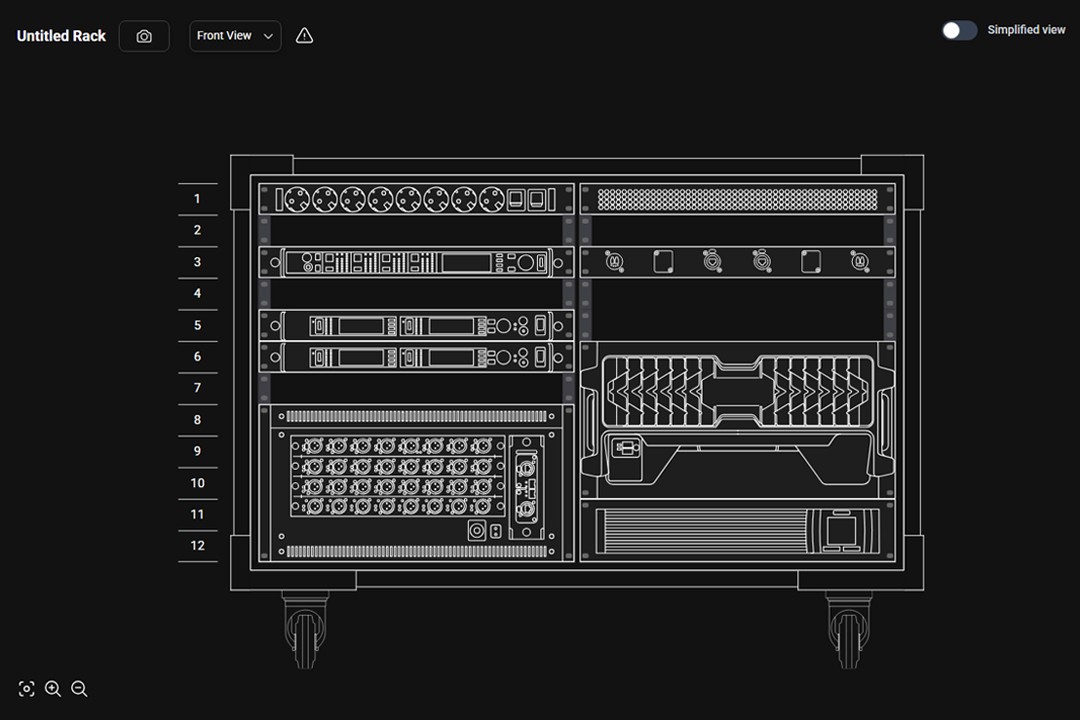This screenshot has width=1080, height=720.
Task: Click the Simplified view label
Action: [x=1026, y=30]
